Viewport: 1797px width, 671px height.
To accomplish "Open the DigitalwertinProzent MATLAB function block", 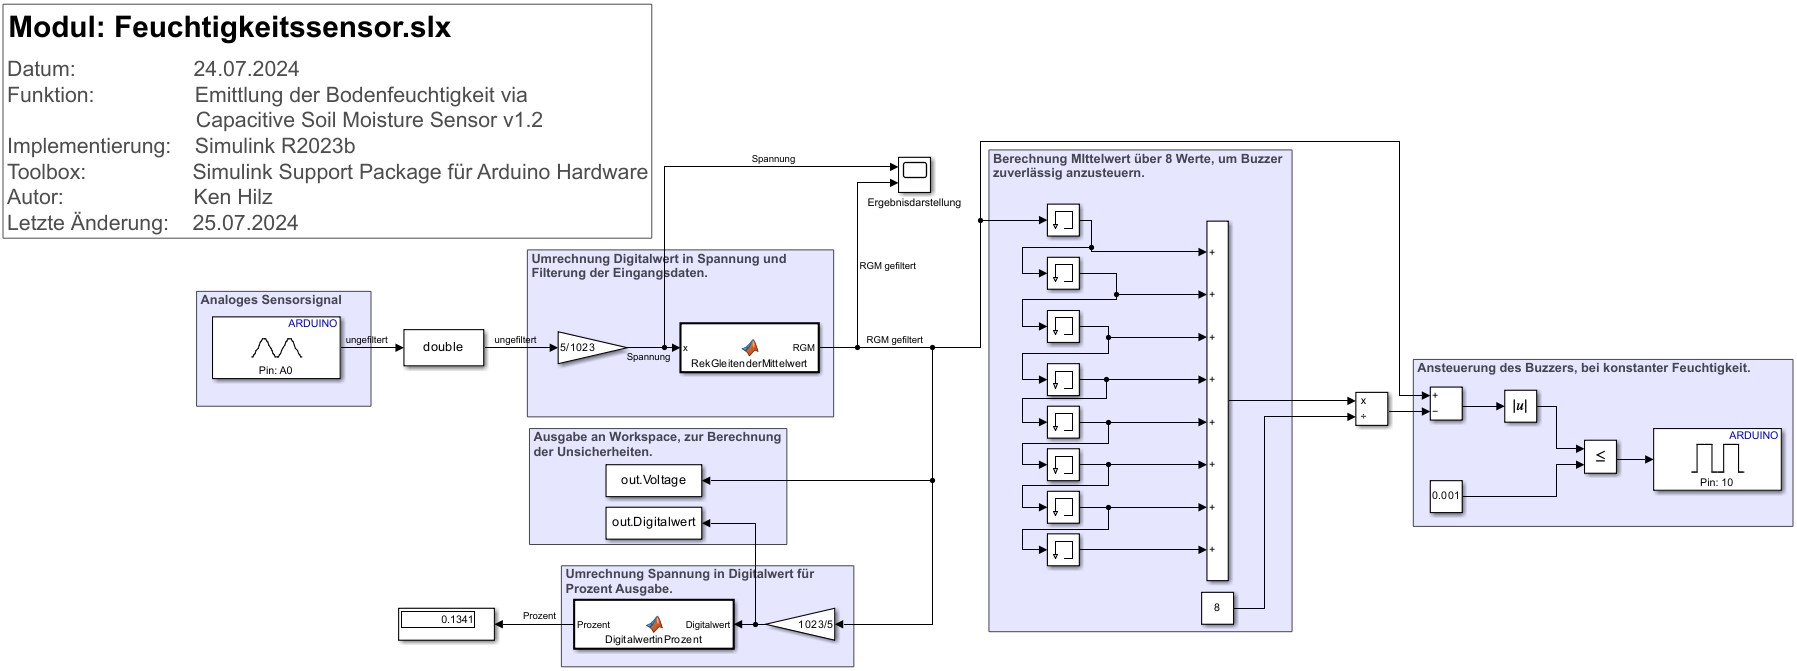I will pos(654,625).
